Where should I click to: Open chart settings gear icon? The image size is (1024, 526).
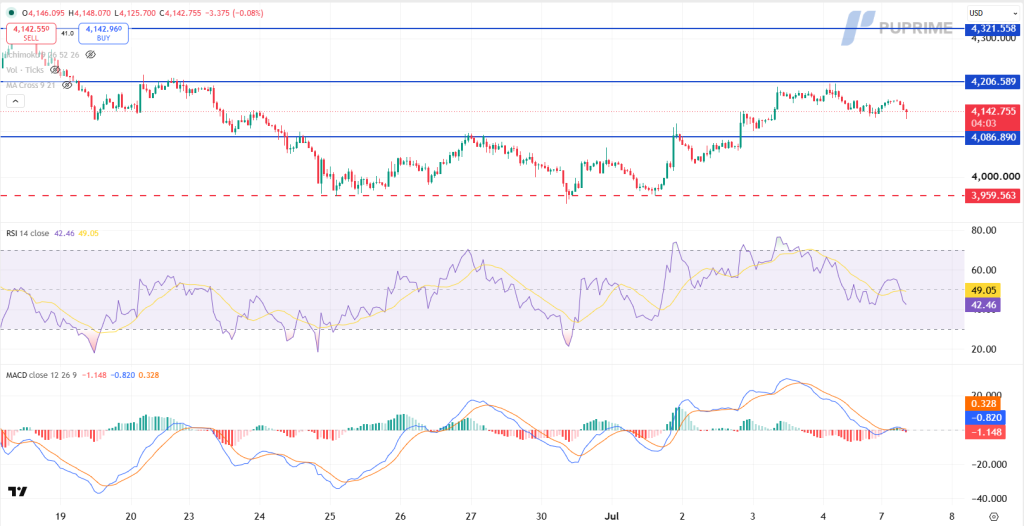pos(993,515)
